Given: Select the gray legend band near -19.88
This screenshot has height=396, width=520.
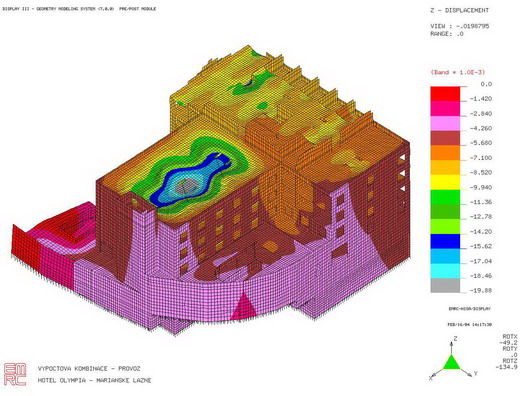Looking at the screenshot, I should point(445,286).
